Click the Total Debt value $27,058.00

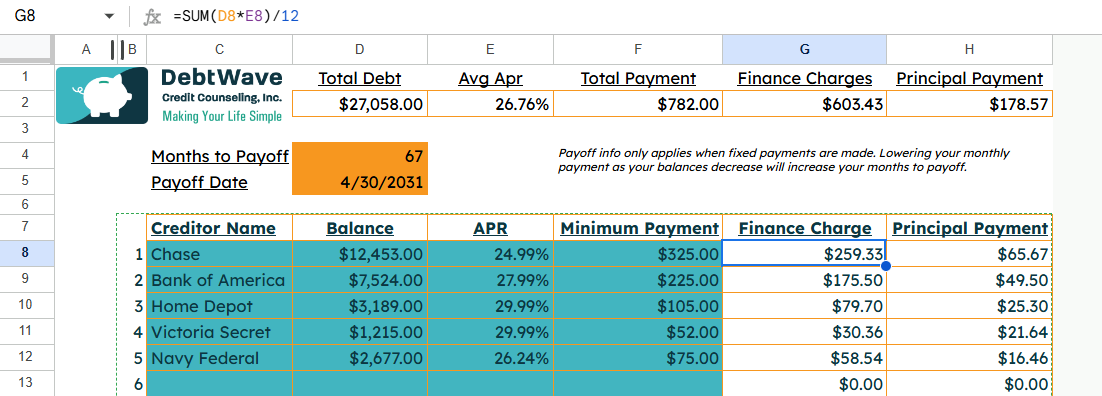coord(359,104)
